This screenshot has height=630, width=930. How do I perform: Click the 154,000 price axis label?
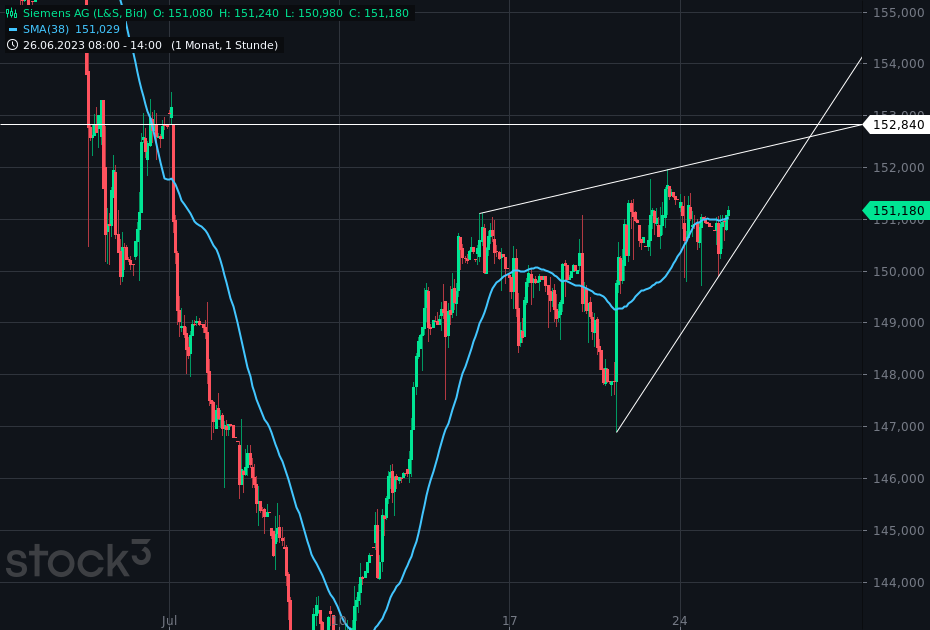(x=899, y=63)
